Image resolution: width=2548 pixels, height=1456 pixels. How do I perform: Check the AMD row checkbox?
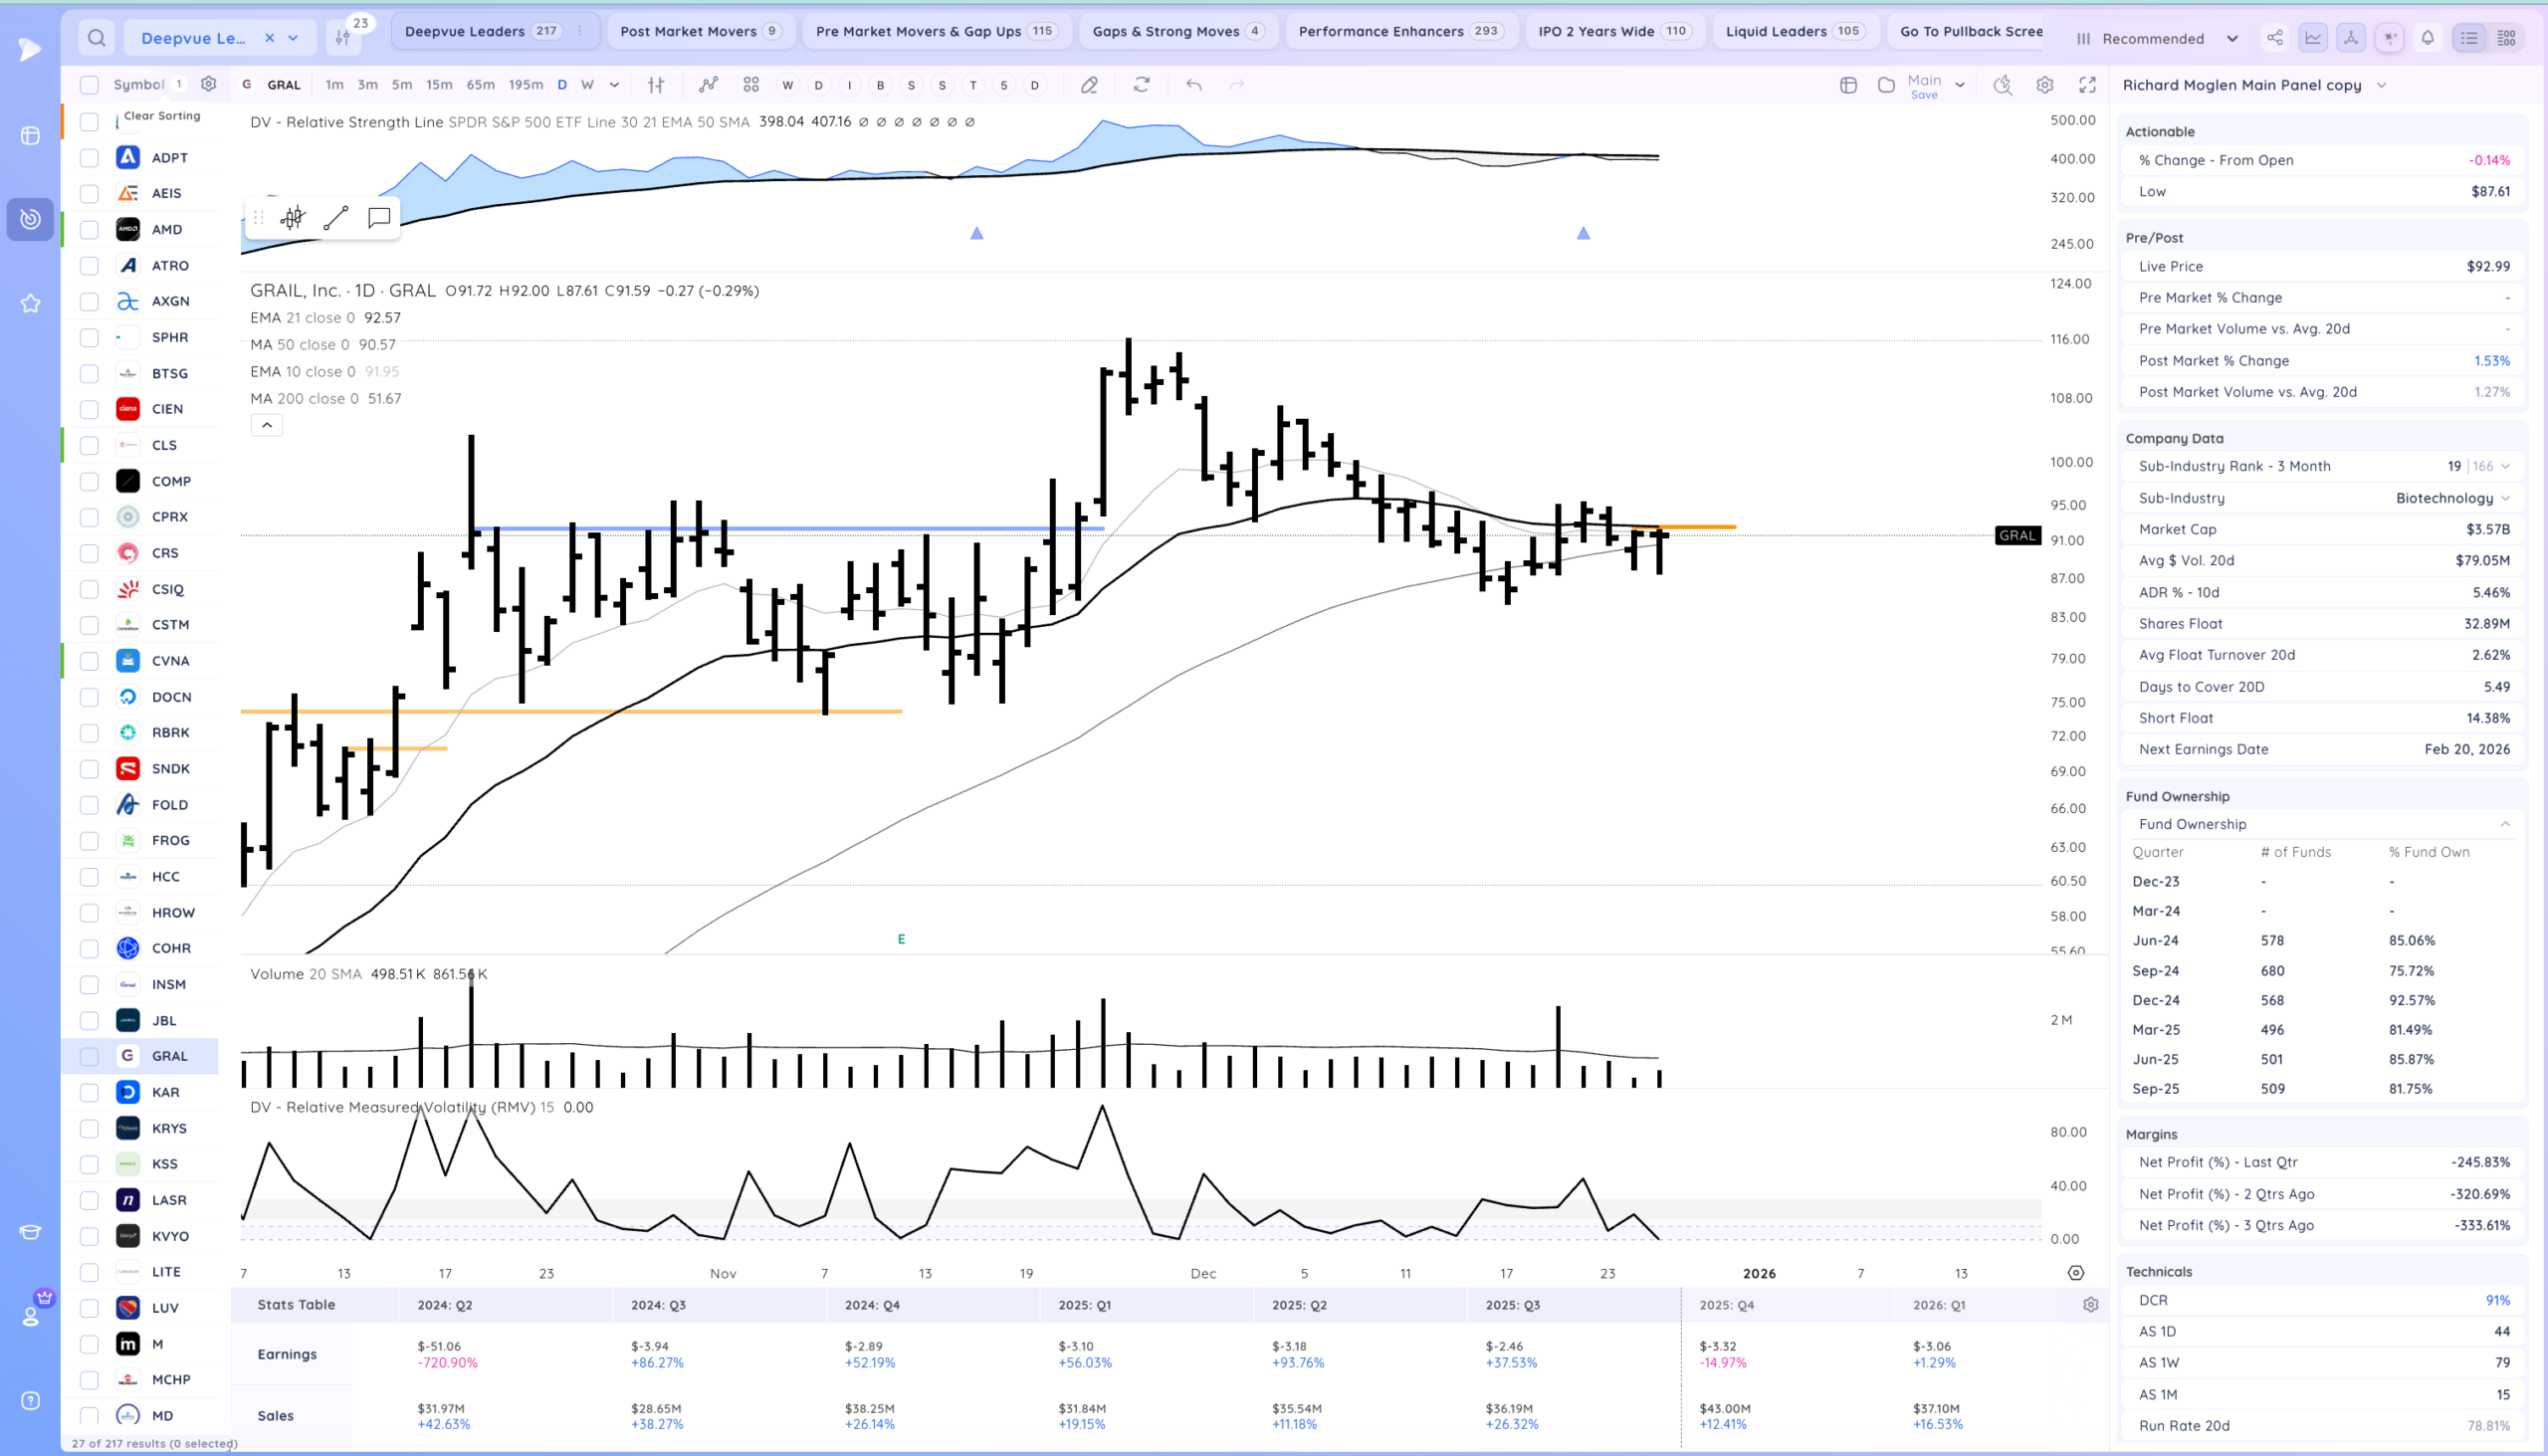click(89, 230)
